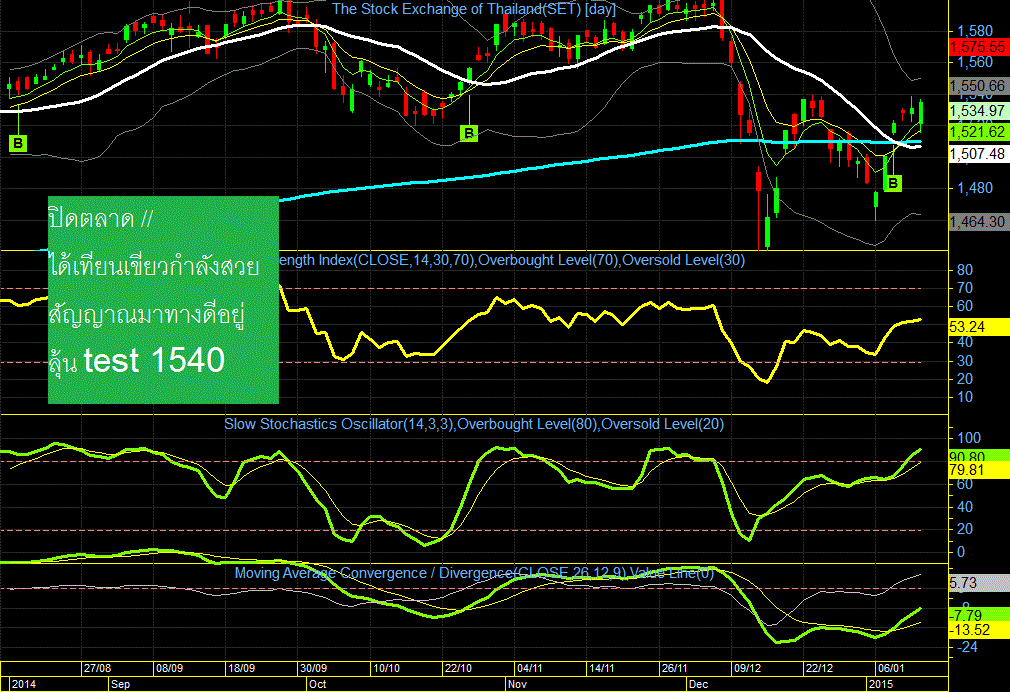Click the 22/10 date on the time axis
1010x692 pixels.
click(459, 668)
